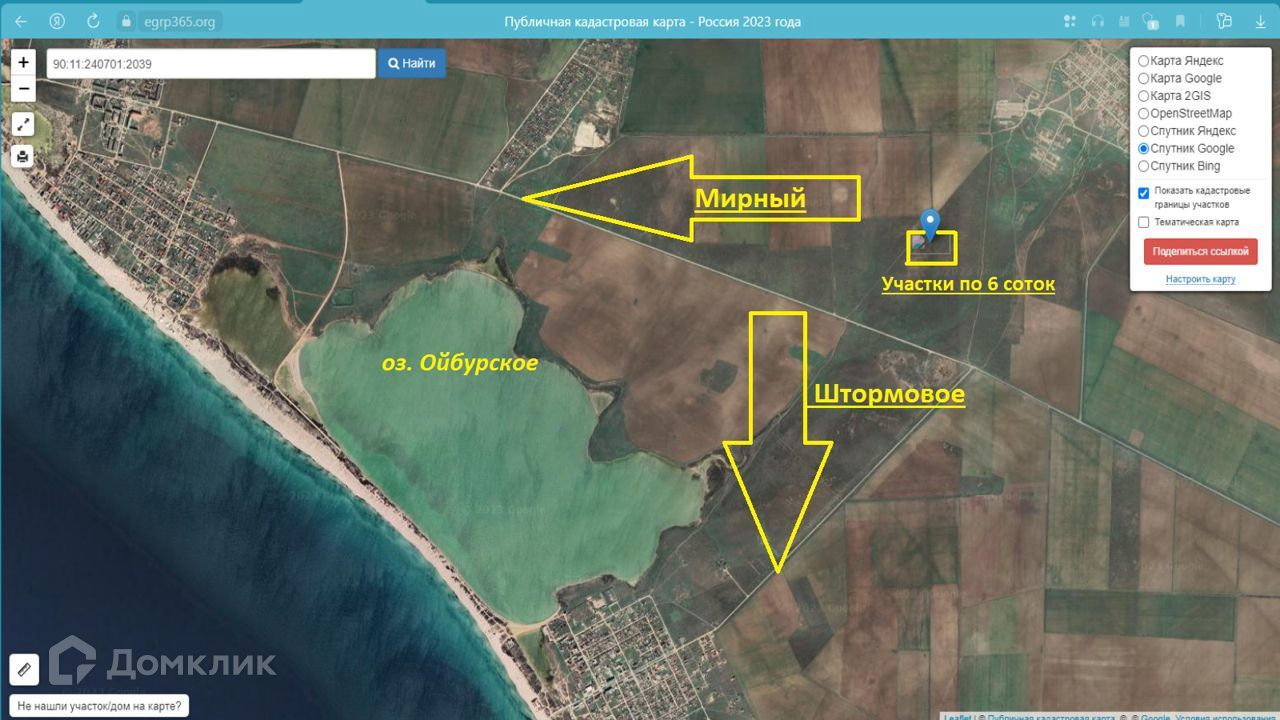Click the cadastral number search field

(210, 64)
